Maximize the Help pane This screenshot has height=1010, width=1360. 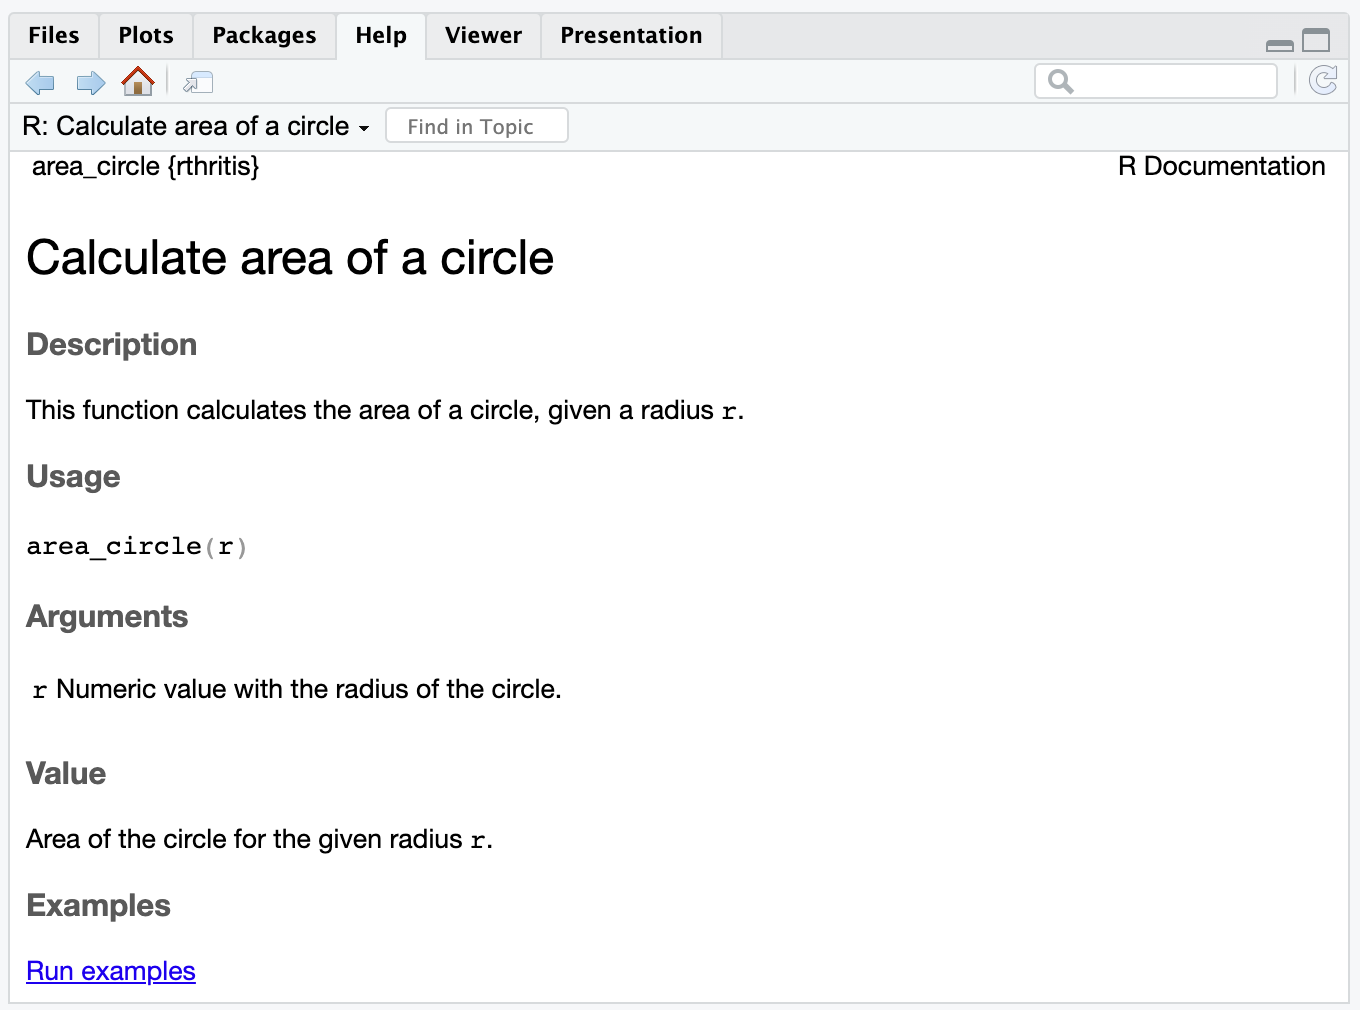[1316, 41]
